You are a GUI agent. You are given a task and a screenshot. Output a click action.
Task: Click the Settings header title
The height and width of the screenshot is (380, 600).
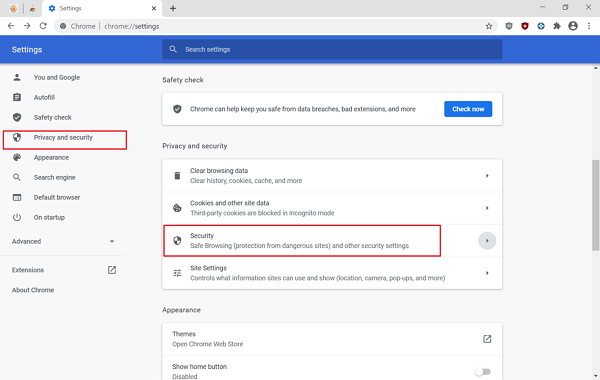point(27,49)
